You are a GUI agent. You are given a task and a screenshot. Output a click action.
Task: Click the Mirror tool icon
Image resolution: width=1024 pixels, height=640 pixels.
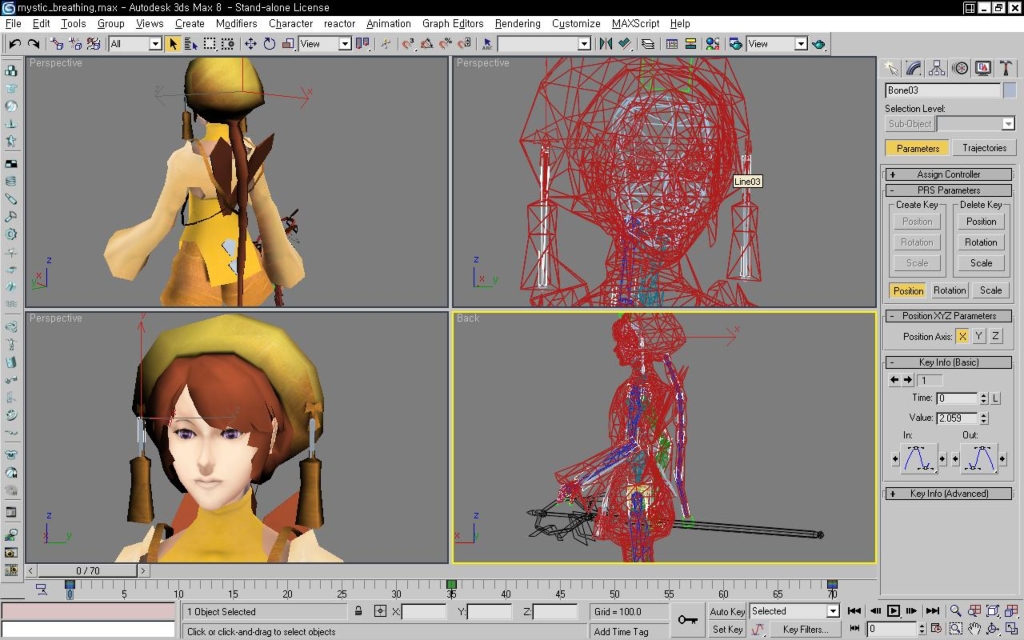click(606, 44)
